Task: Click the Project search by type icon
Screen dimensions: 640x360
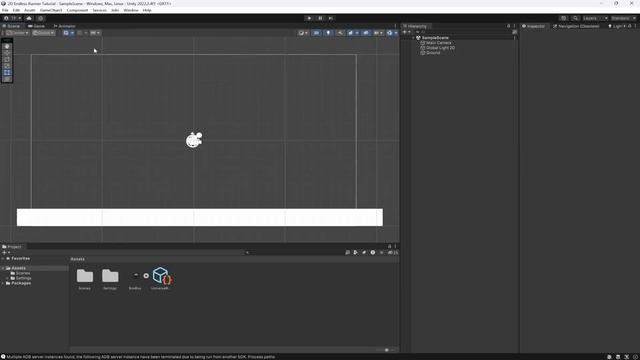Action: click(x=356, y=253)
